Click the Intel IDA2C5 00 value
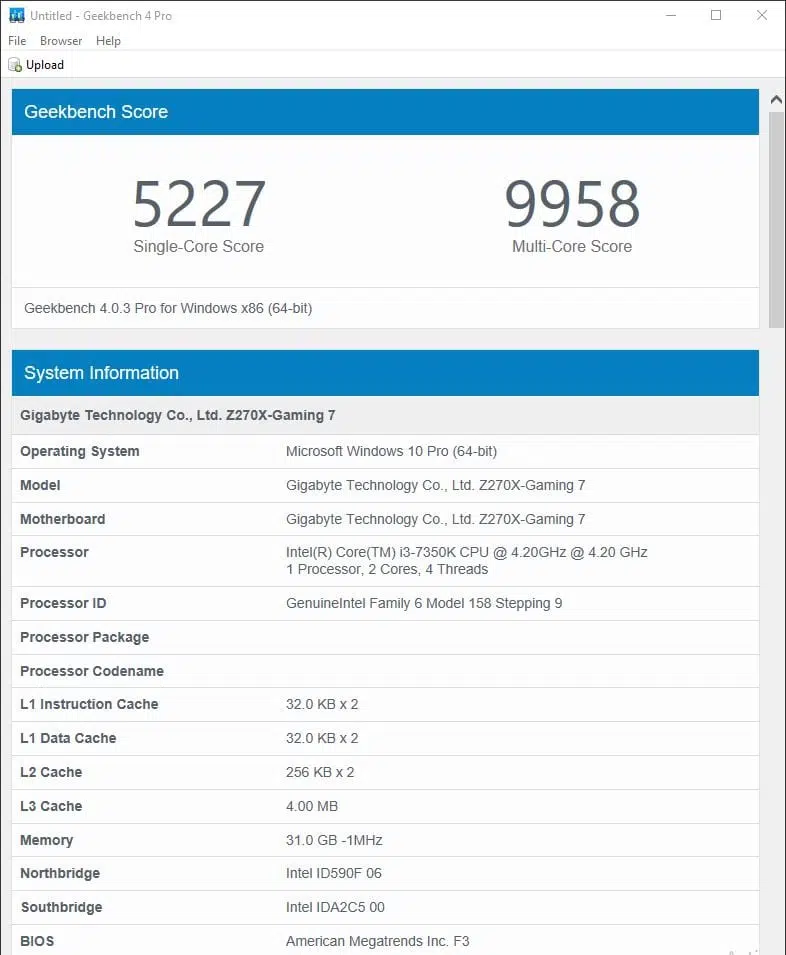 tap(335, 907)
